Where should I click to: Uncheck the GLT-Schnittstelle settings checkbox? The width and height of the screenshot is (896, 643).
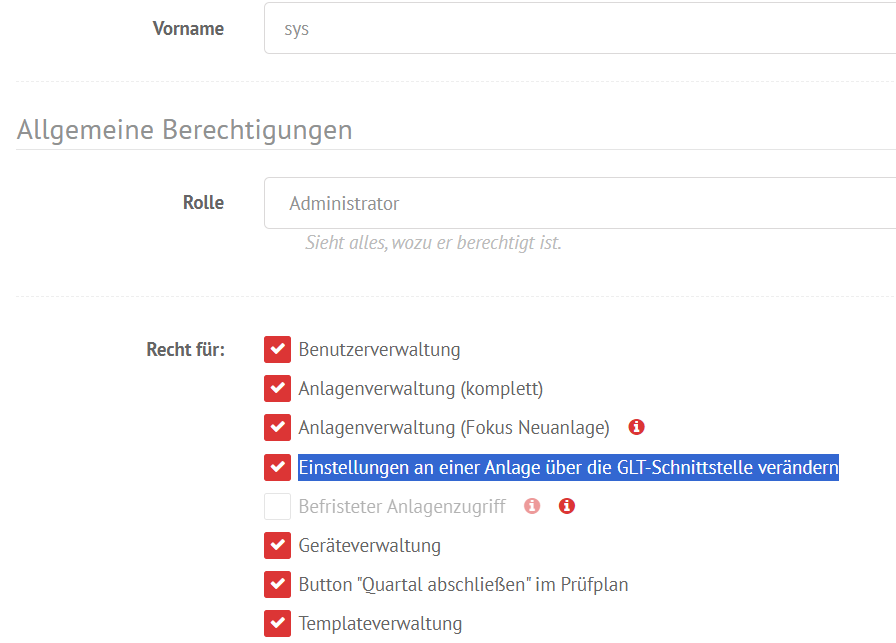(x=277, y=467)
